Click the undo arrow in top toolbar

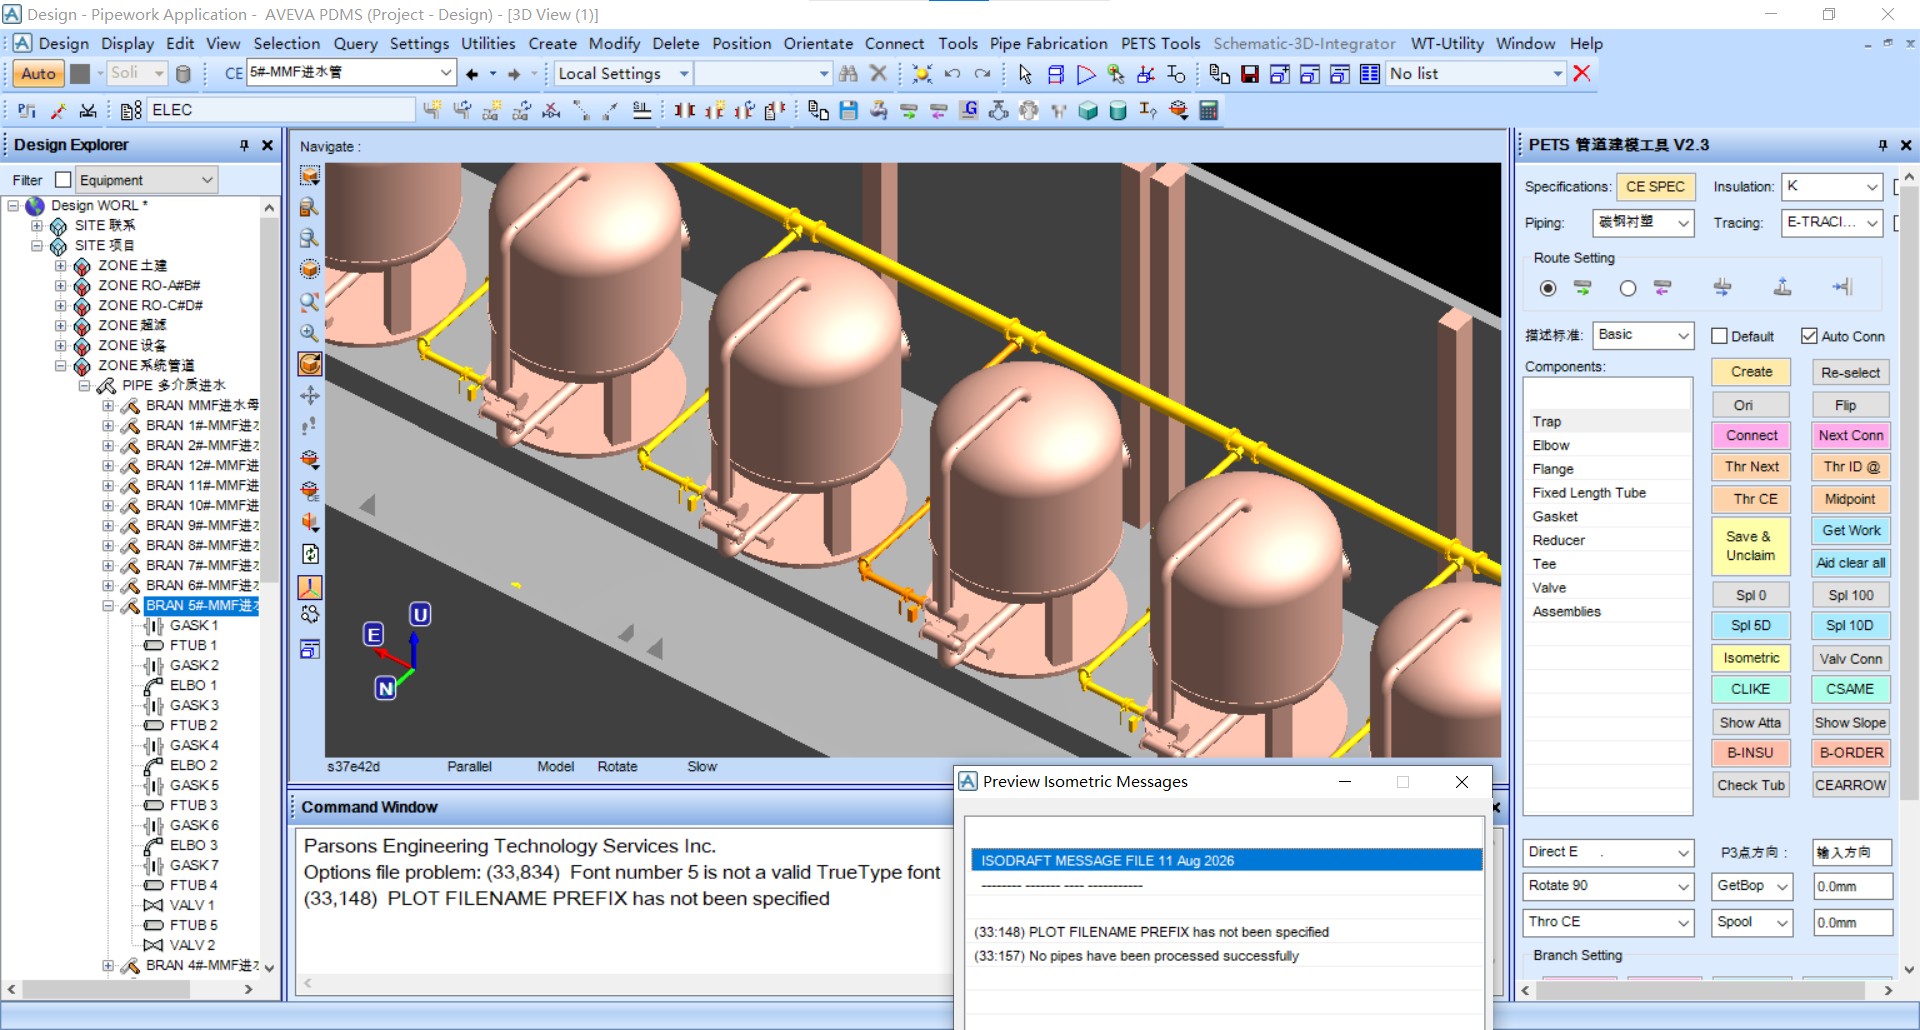[x=953, y=74]
